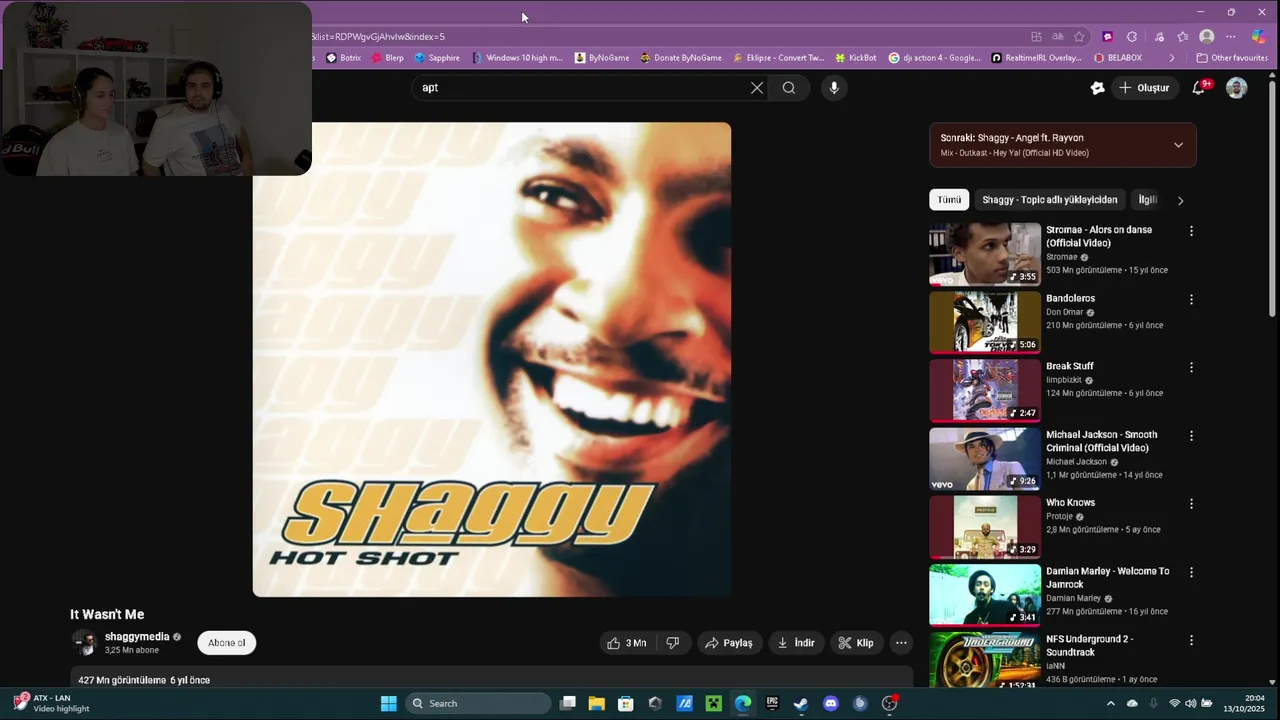Open the BELABOX bookmark
This screenshot has width=1280, height=720.
coord(1117,58)
